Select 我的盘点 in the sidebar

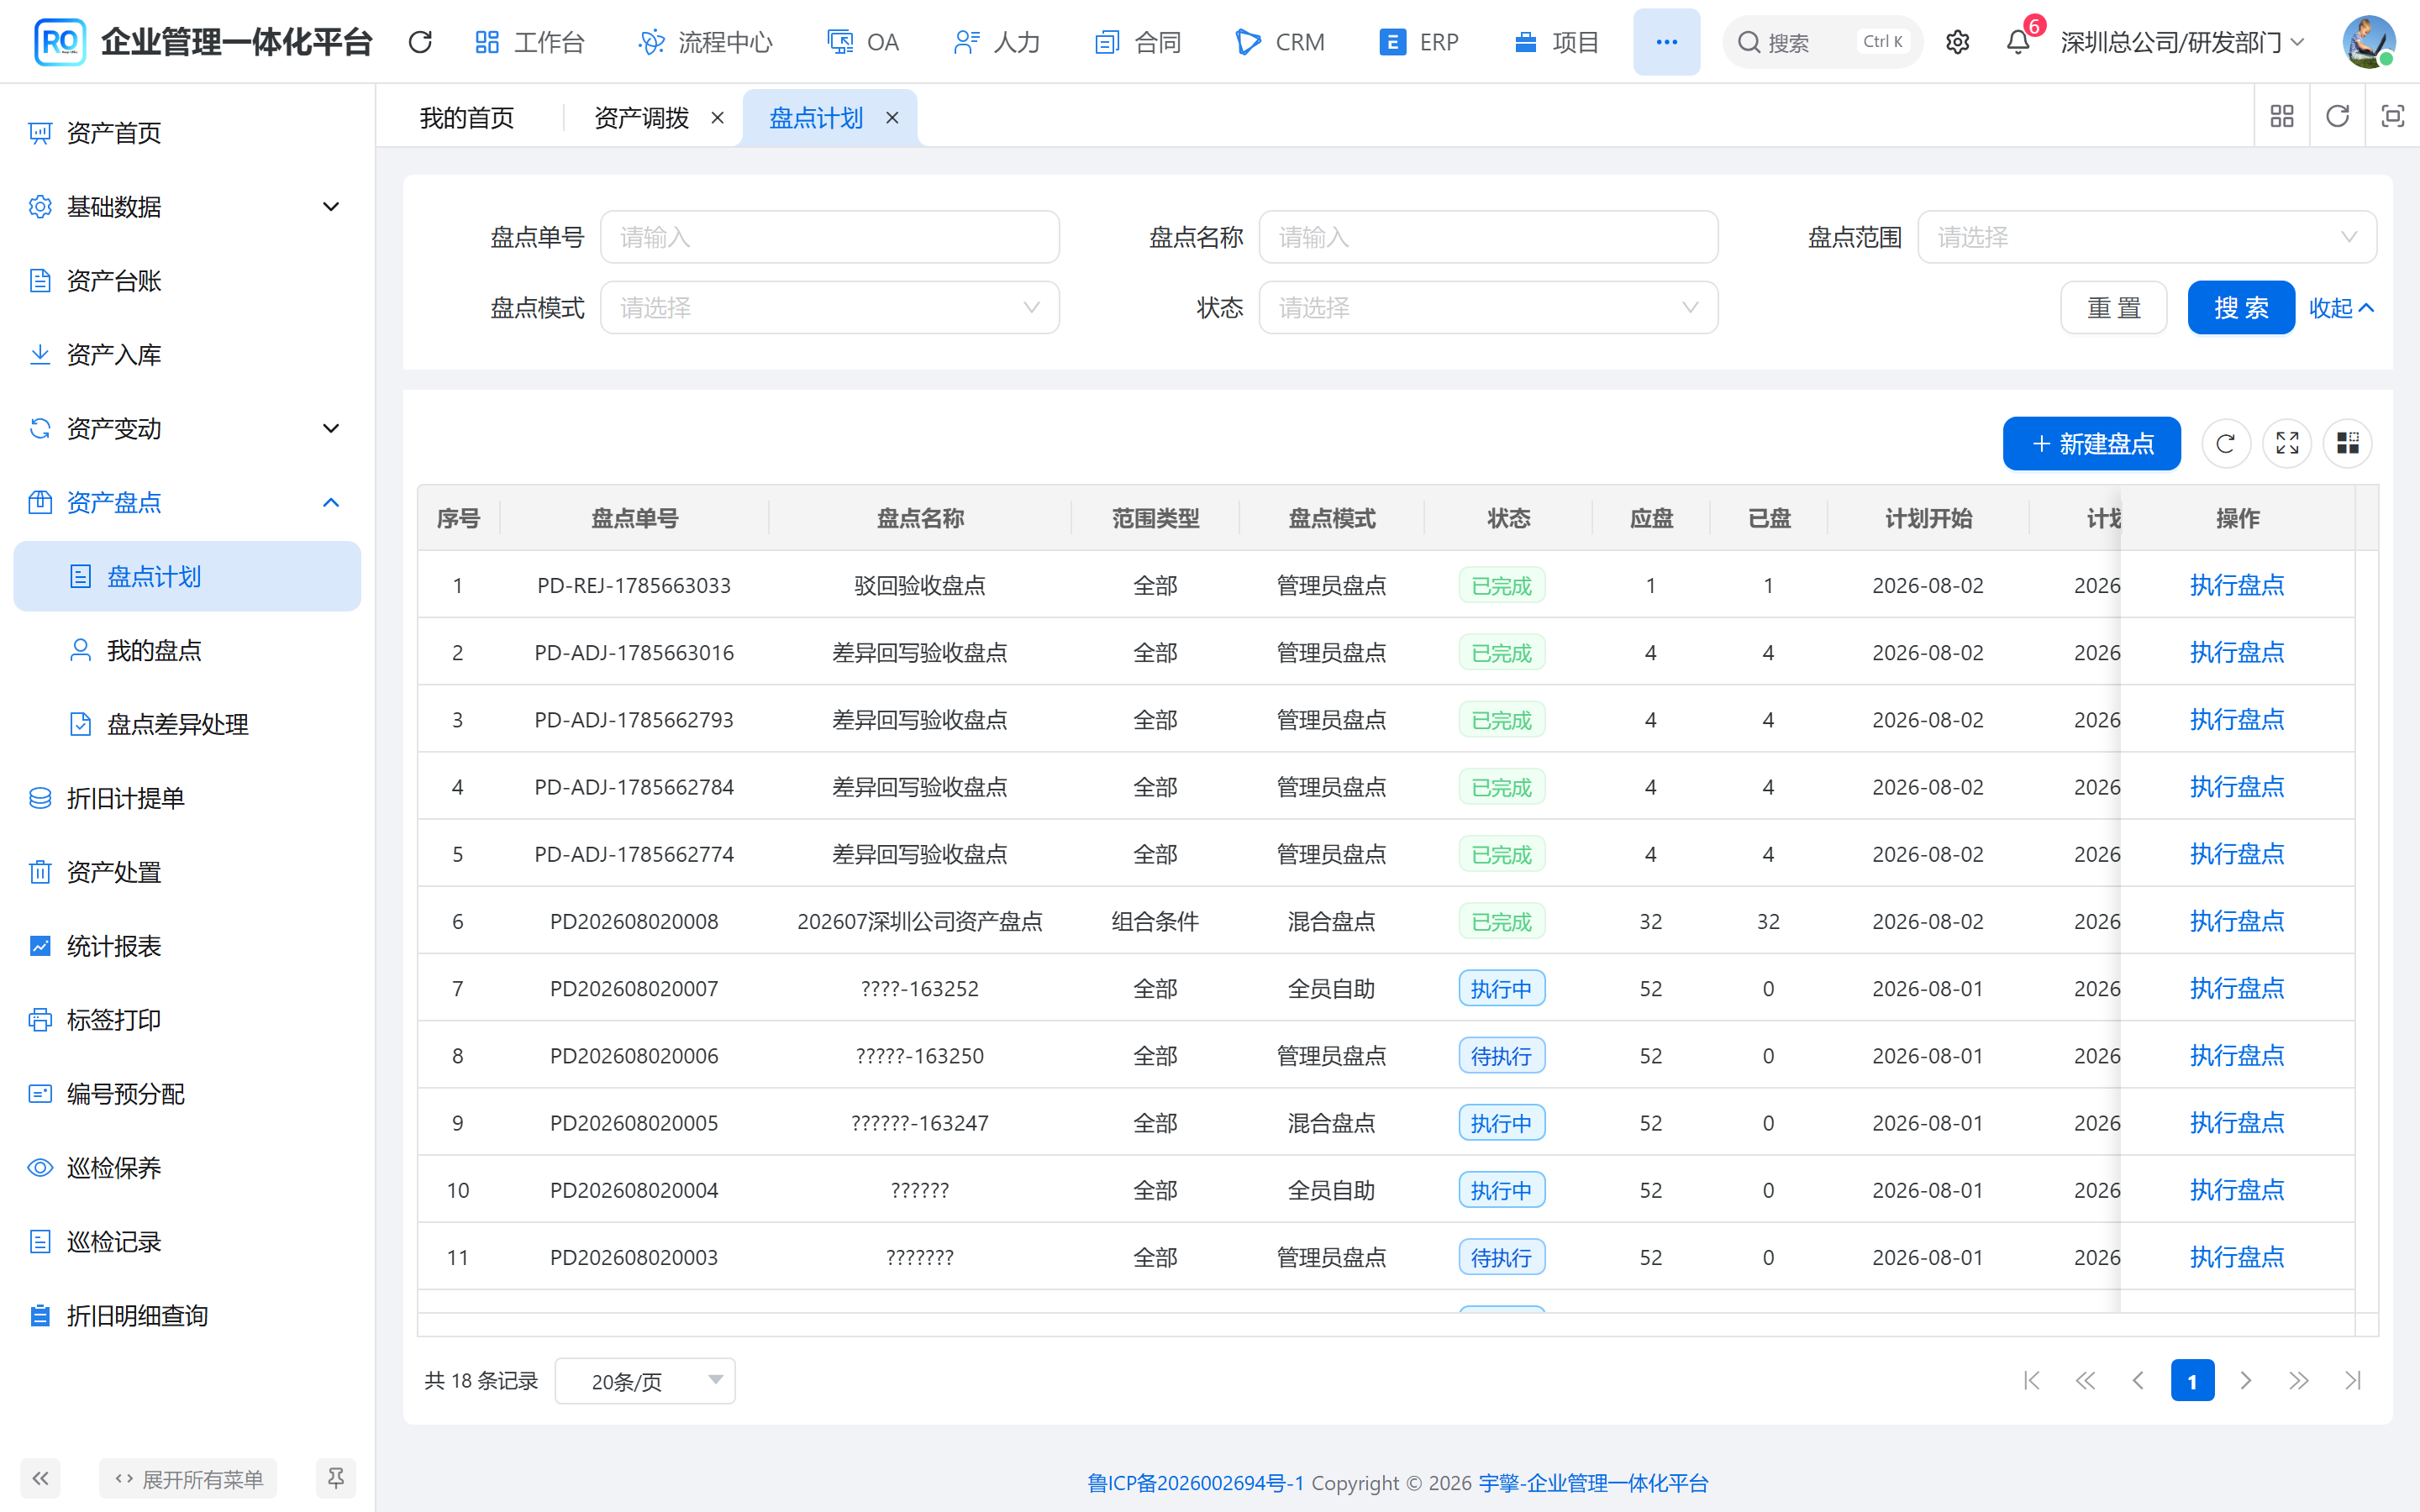click(x=187, y=651)
